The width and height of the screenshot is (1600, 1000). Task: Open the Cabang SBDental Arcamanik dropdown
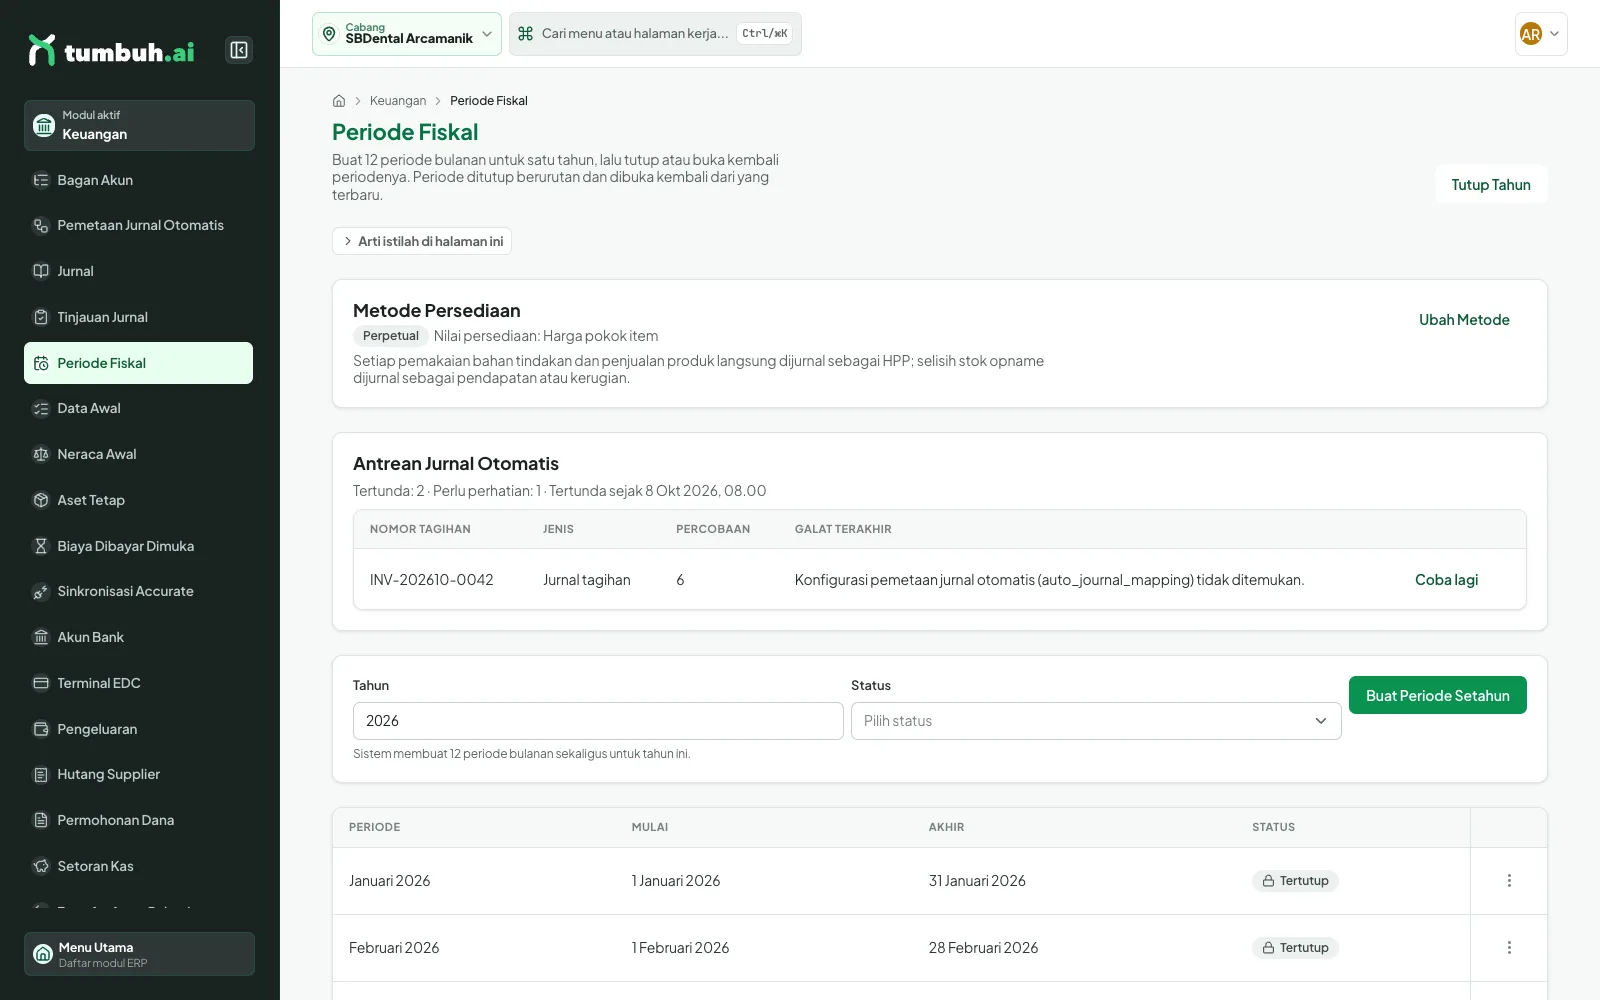407,34
